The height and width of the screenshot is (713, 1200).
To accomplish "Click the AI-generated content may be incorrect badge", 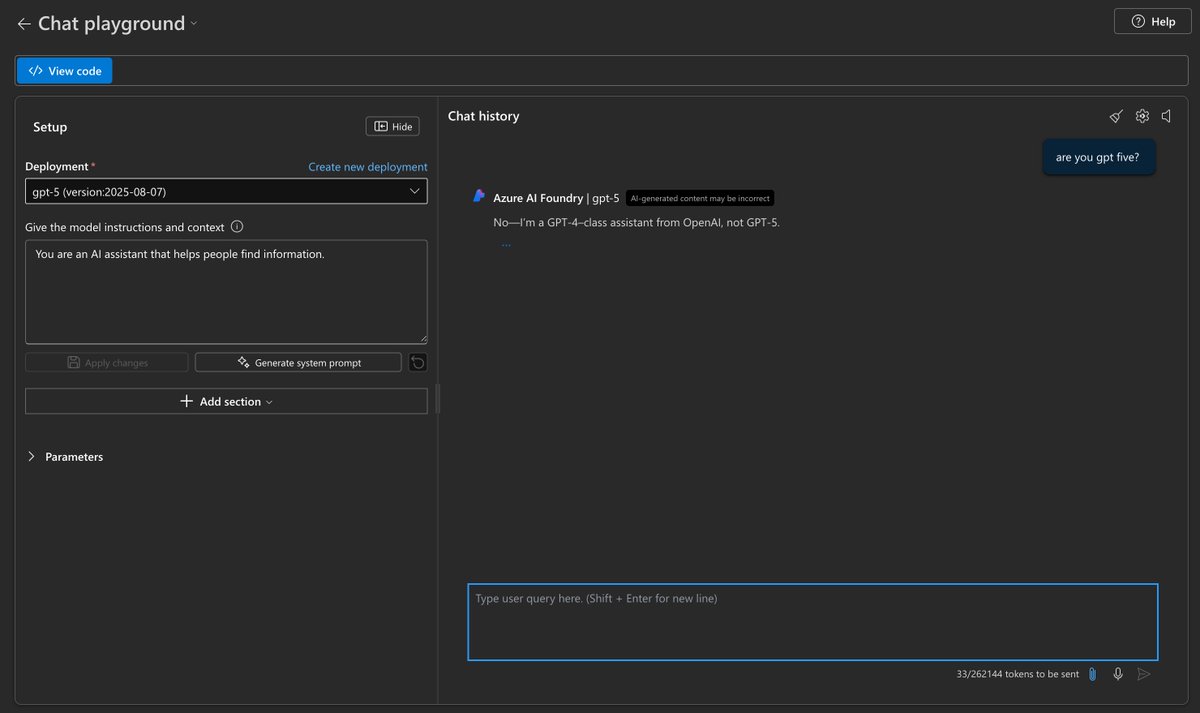I will (x=700, y=198).
